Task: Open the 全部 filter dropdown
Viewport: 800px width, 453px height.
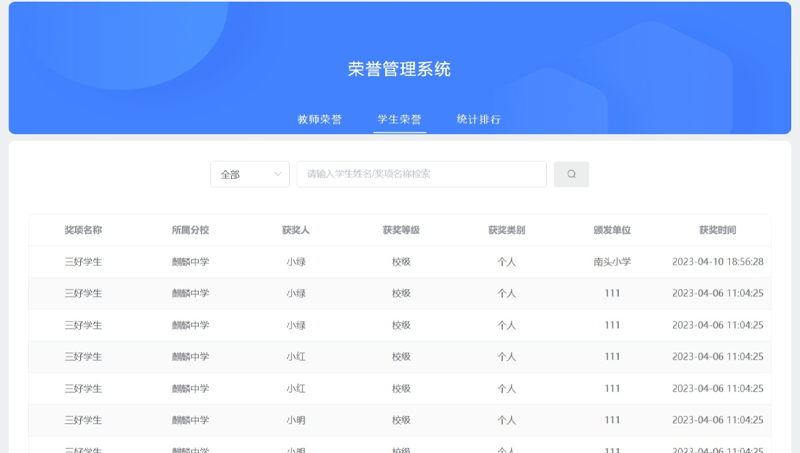Action: [250, 174]
